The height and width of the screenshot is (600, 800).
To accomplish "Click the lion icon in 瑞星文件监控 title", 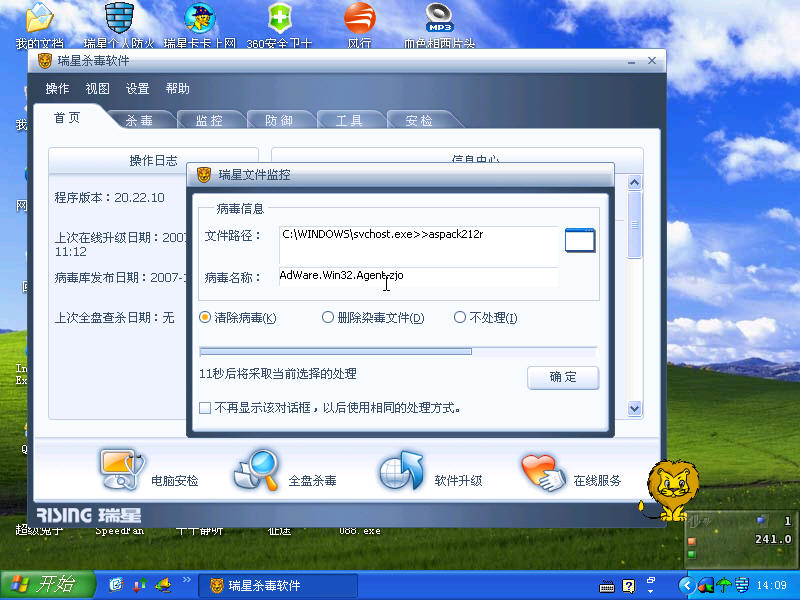I will (x=204, y=175).
